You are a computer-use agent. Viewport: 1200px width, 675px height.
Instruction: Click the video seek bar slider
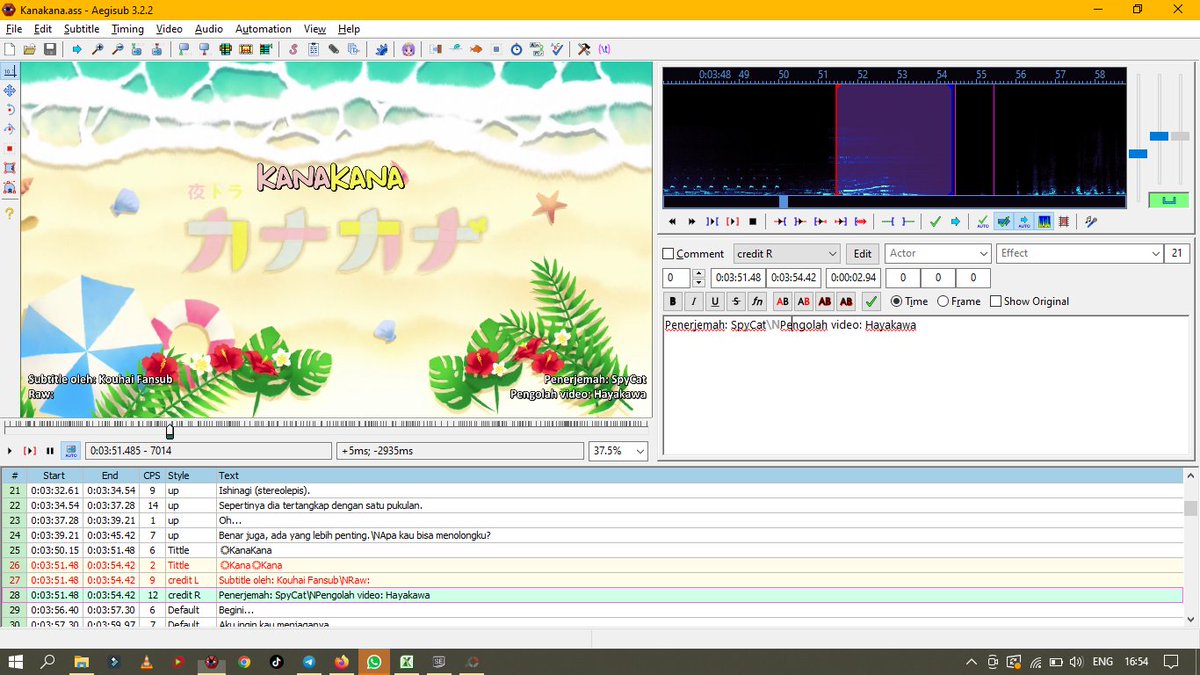tap(170, 431)
